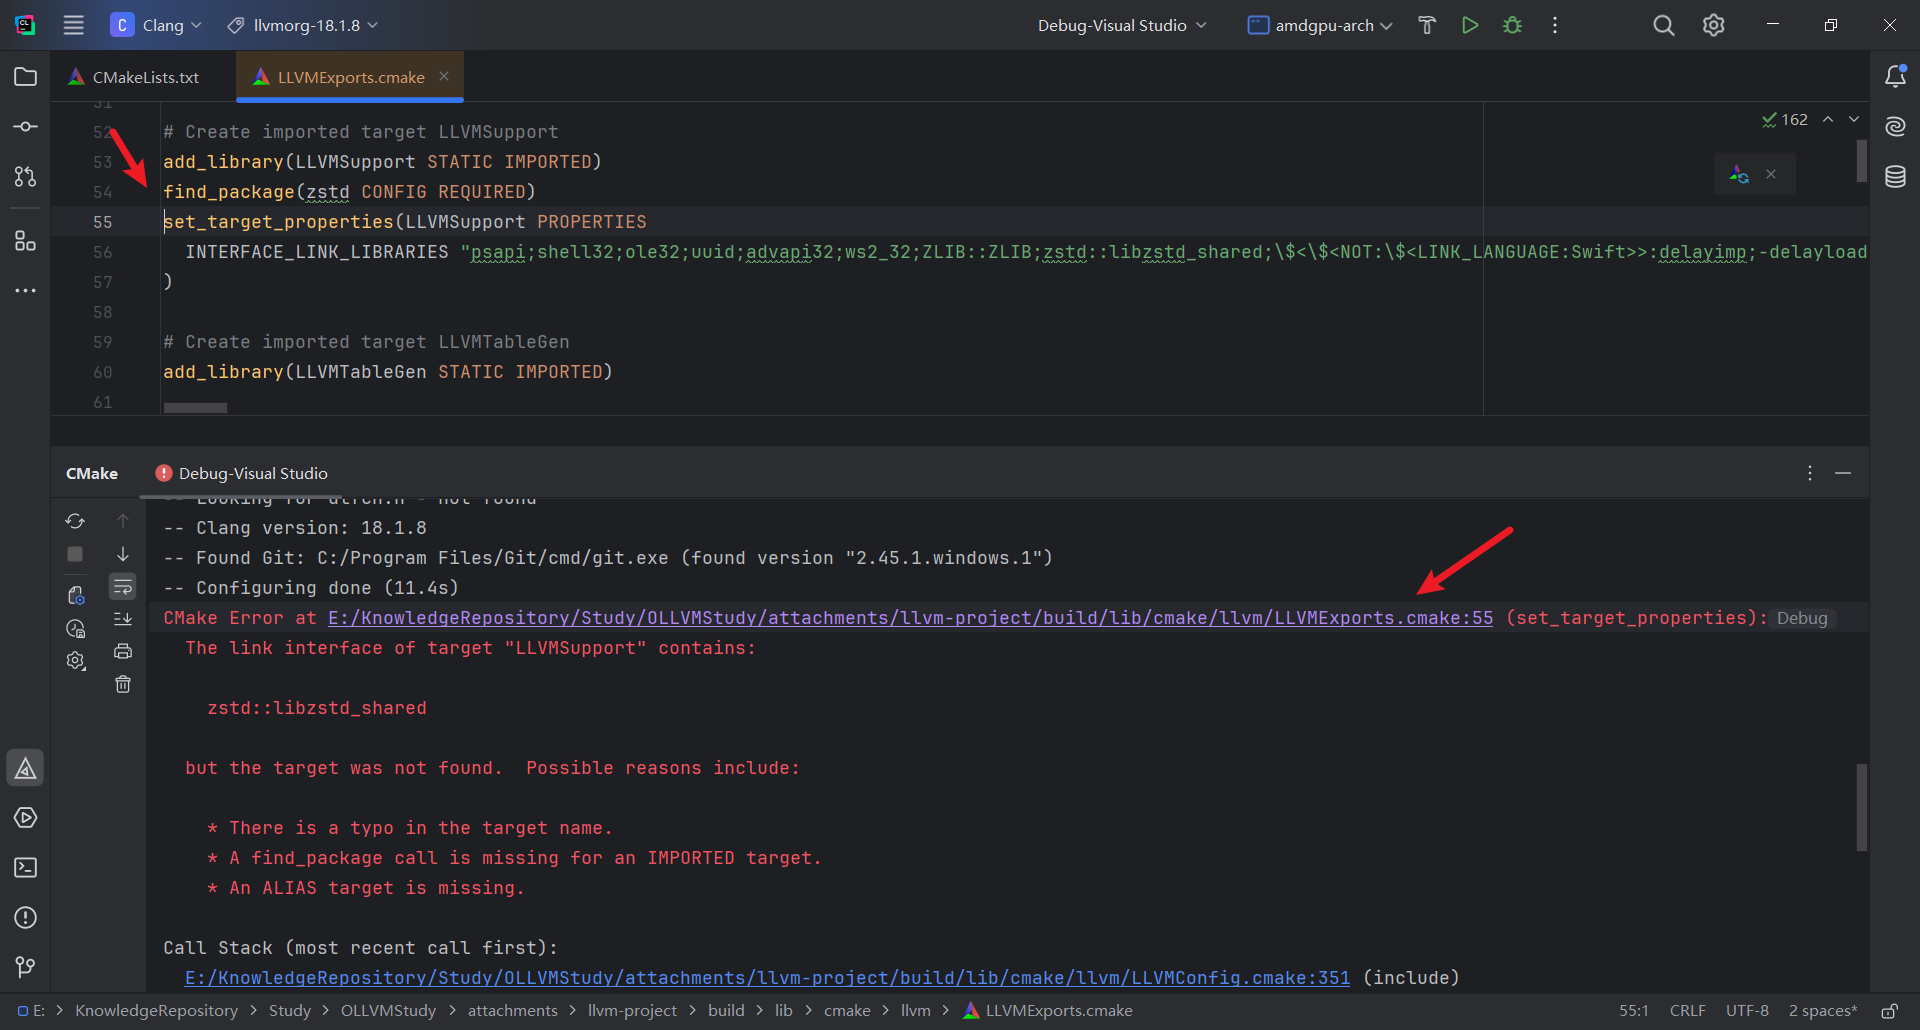Click the Build hammer icon

click(1427, 25)
